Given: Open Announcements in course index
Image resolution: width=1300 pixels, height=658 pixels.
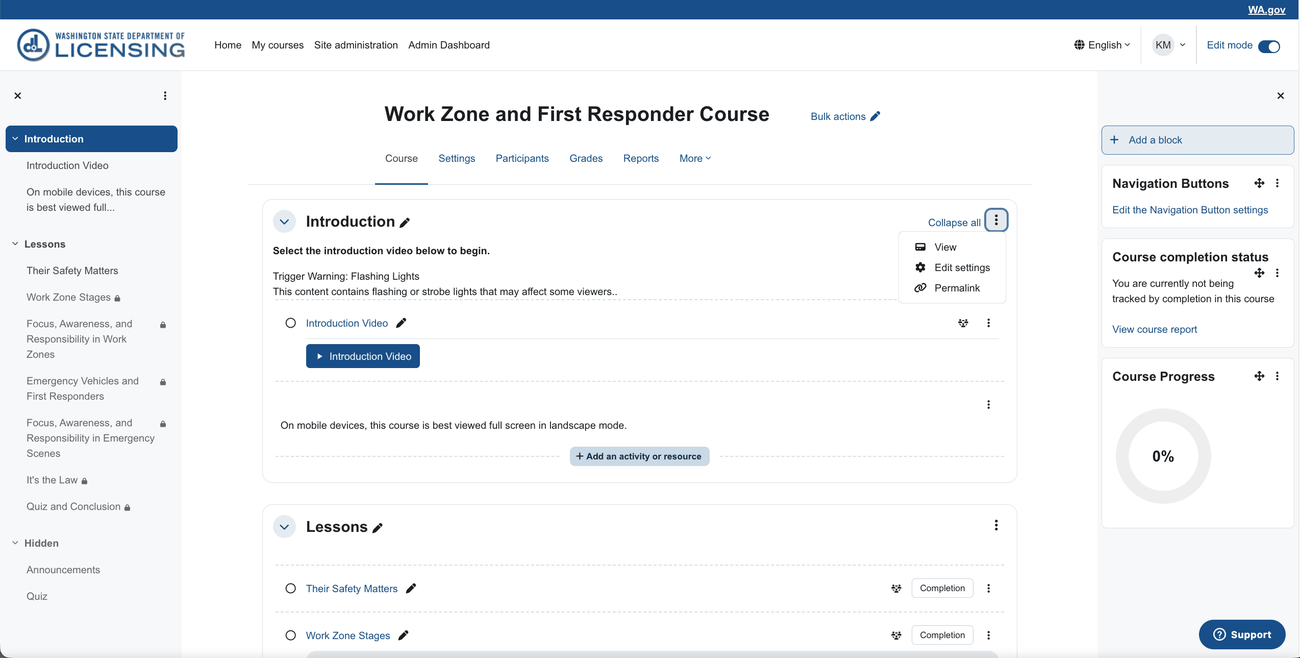Looking at the screenshot, I should 64,570.
